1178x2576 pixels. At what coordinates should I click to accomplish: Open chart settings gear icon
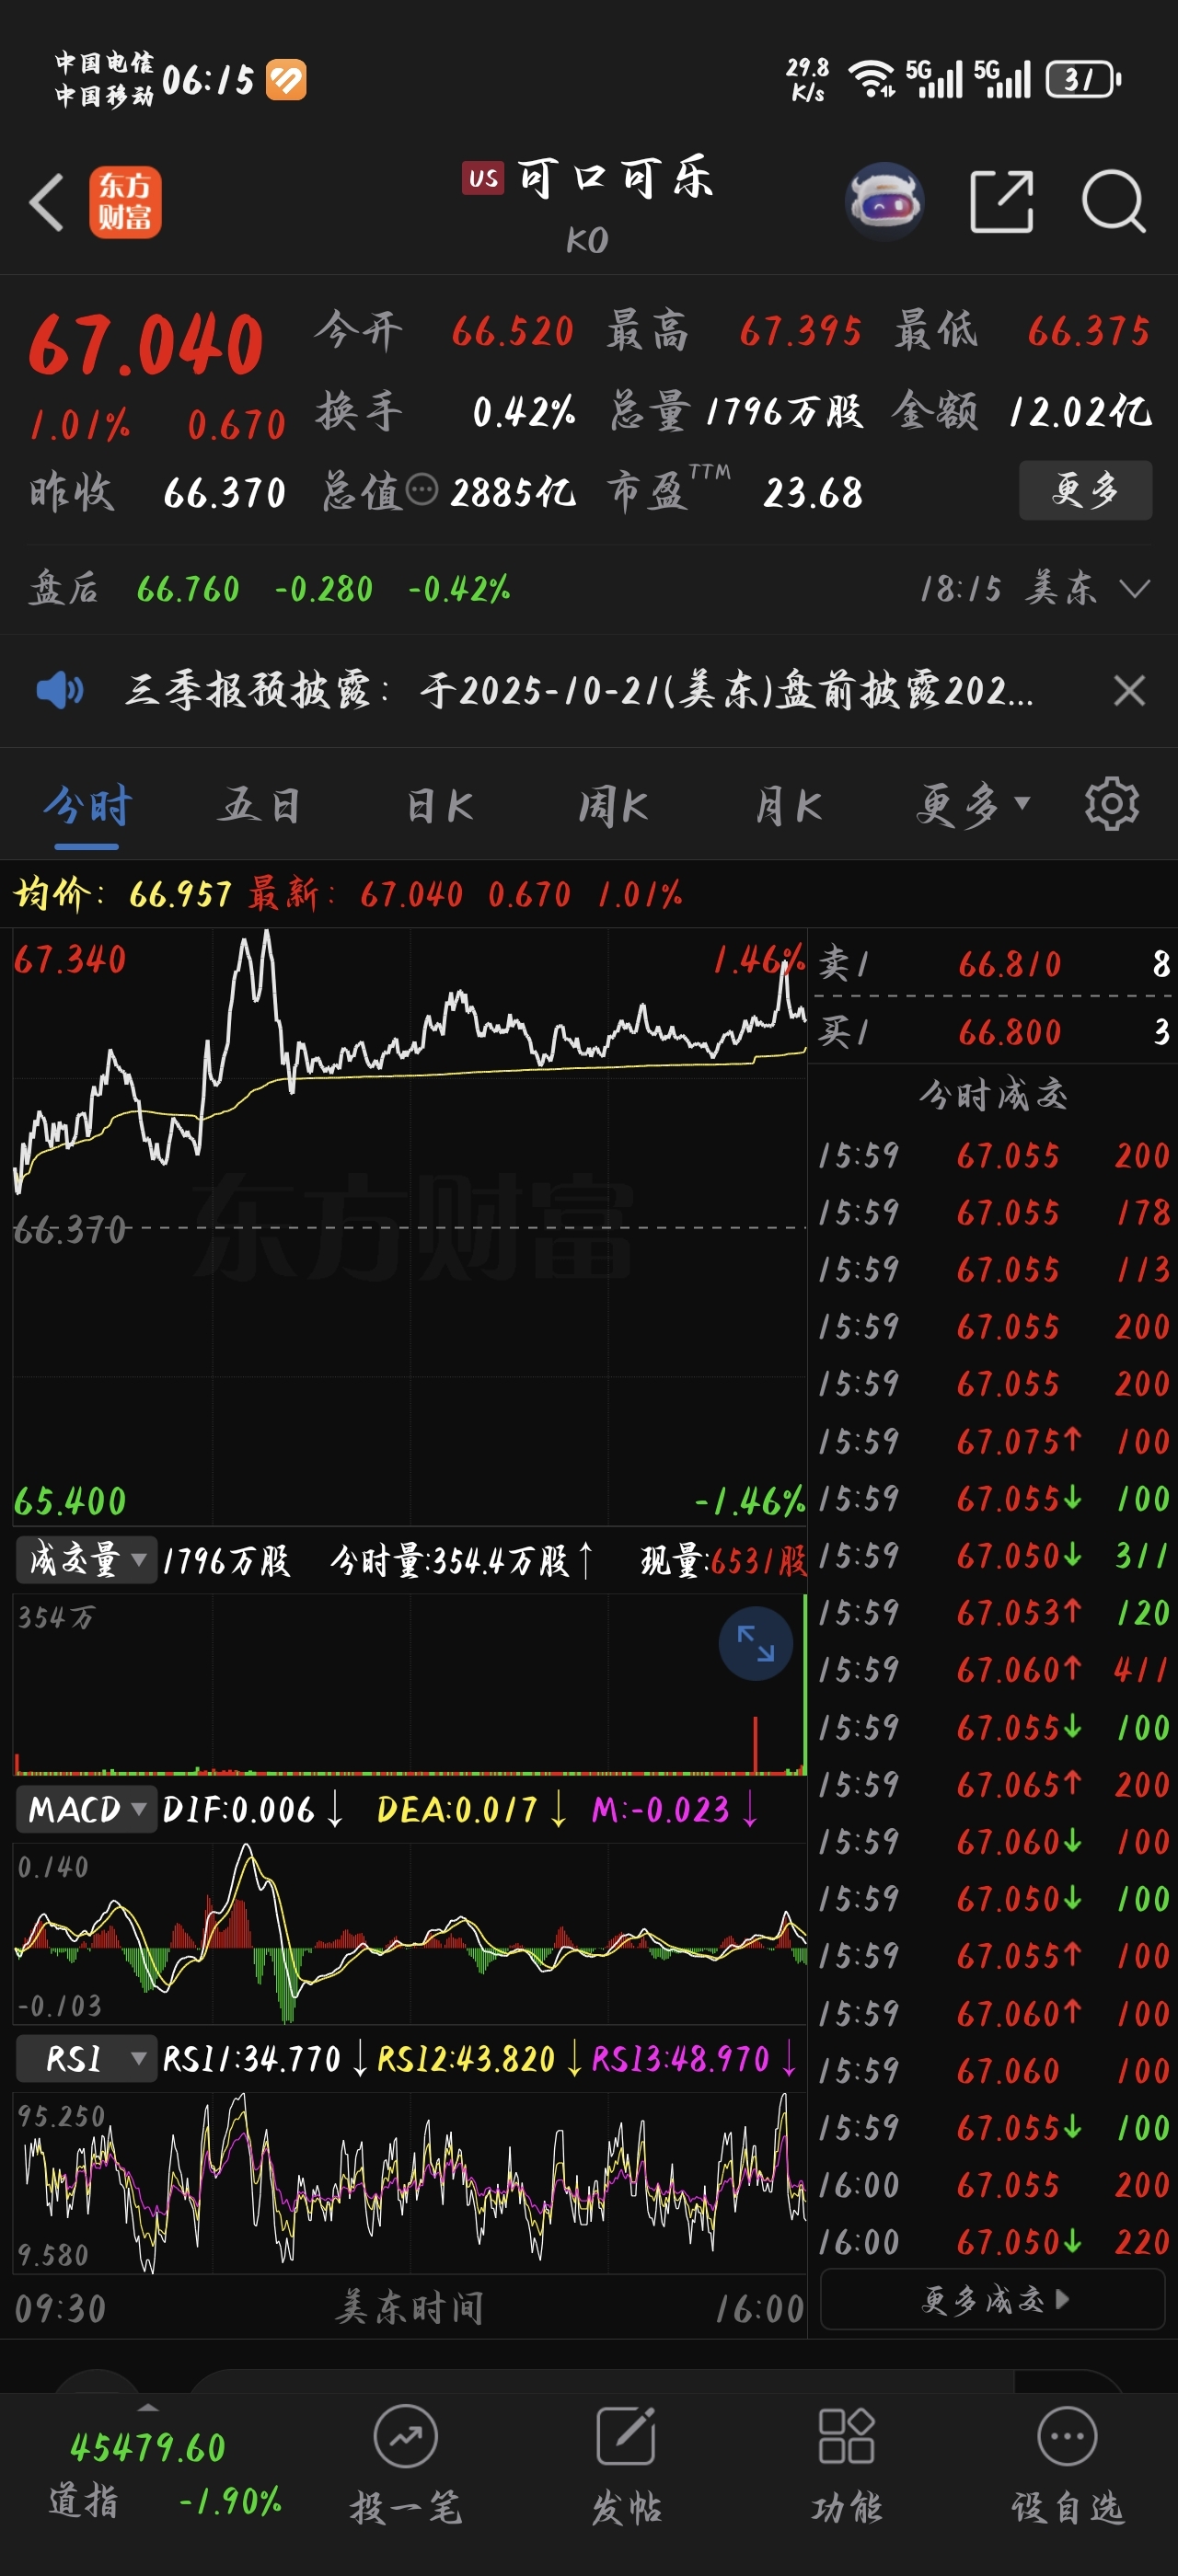pos(1112,804)
